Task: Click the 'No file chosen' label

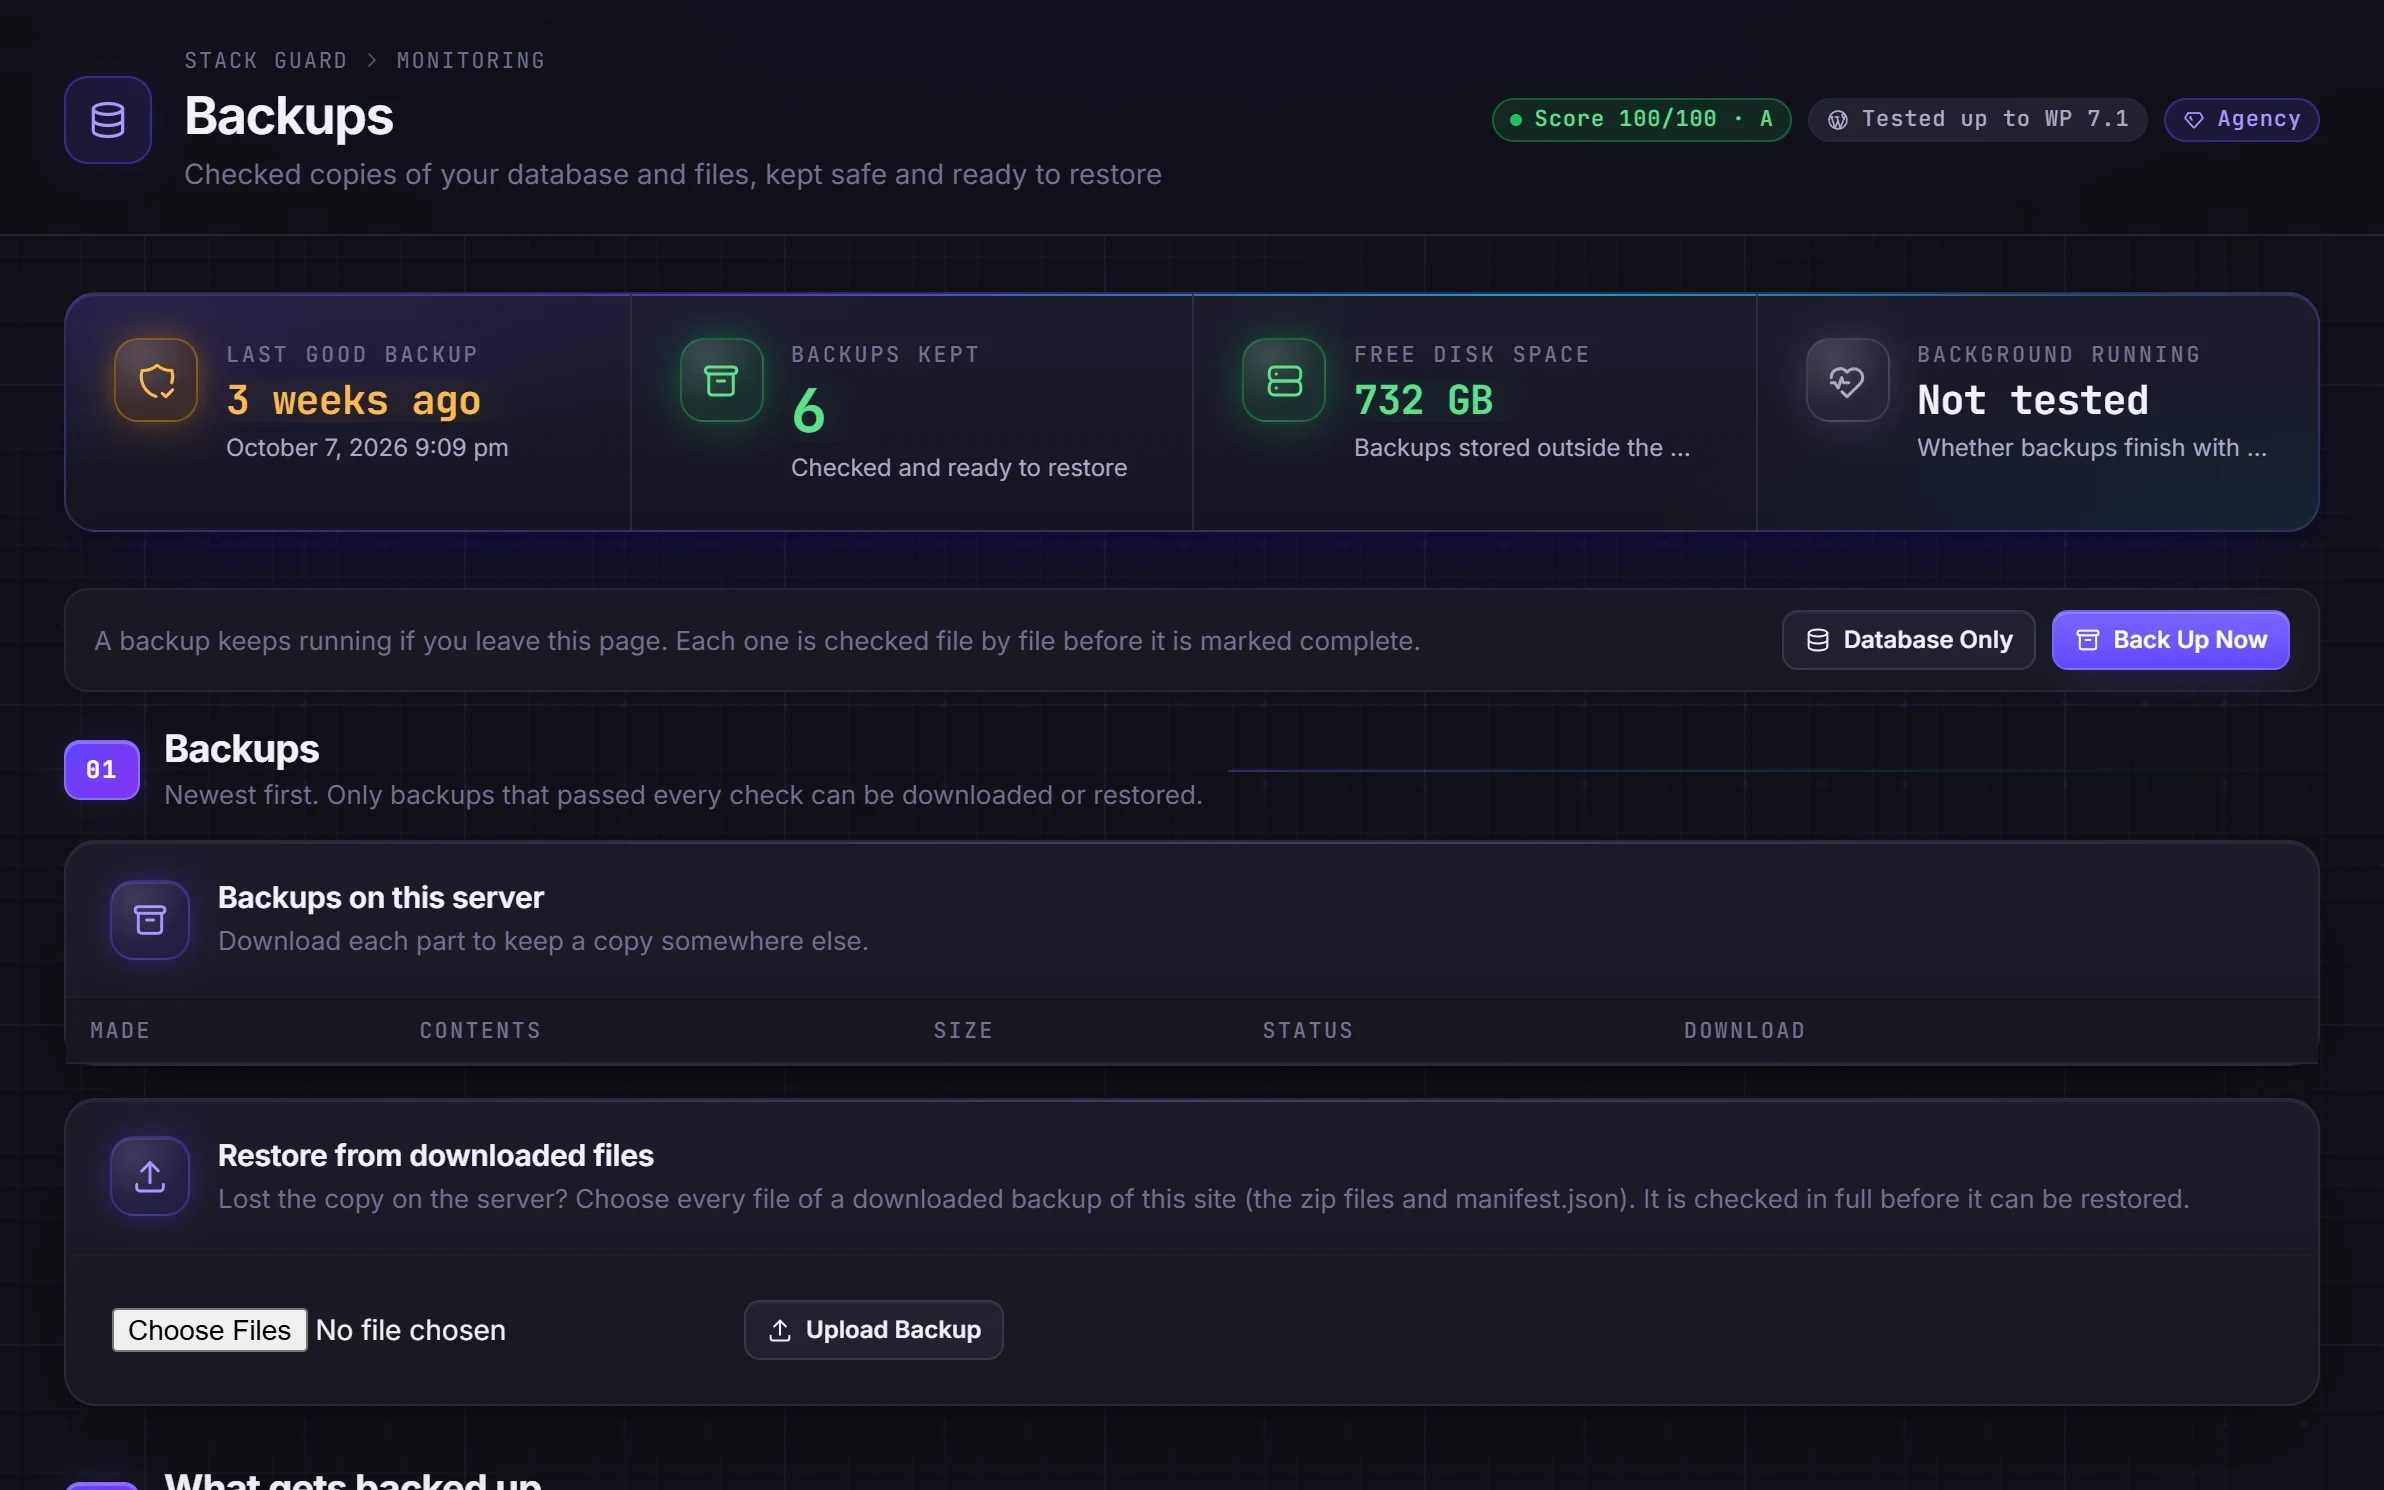Action: [410, 1330]
